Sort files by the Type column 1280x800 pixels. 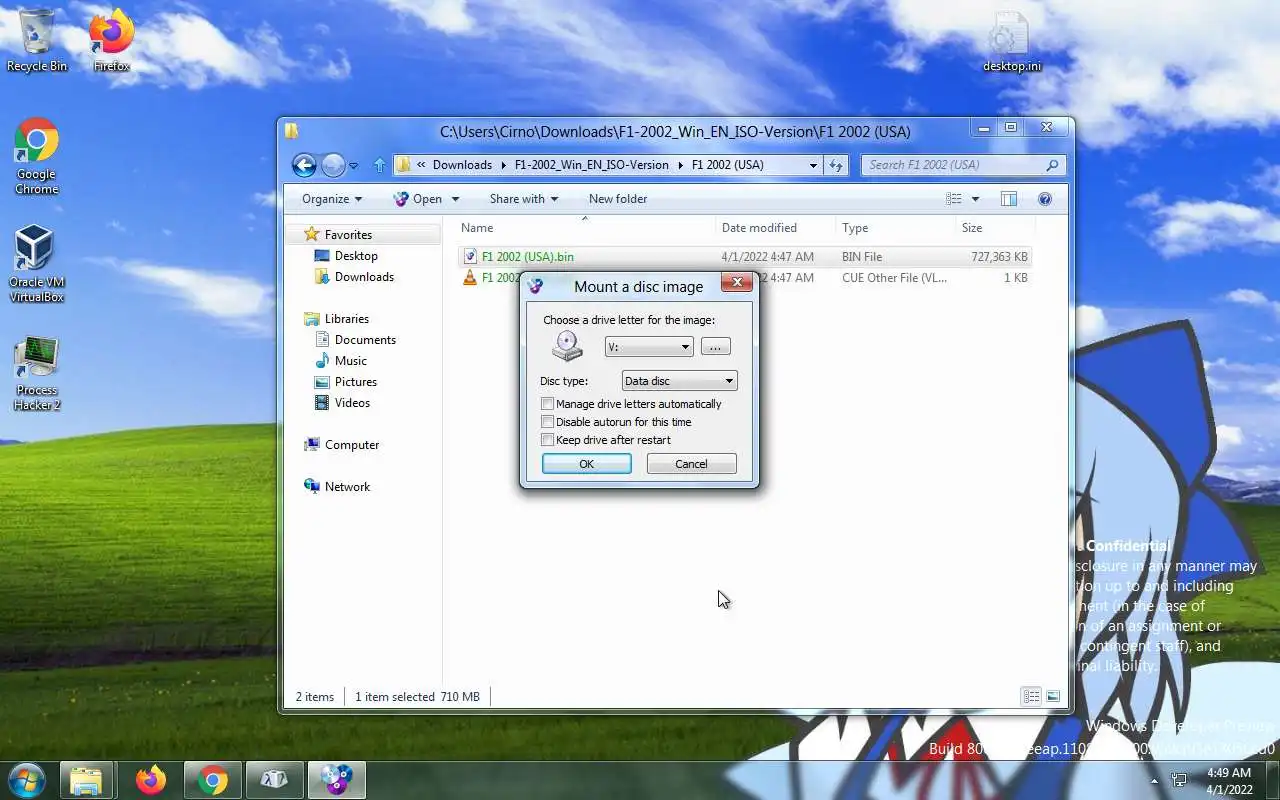coord(895,228)
